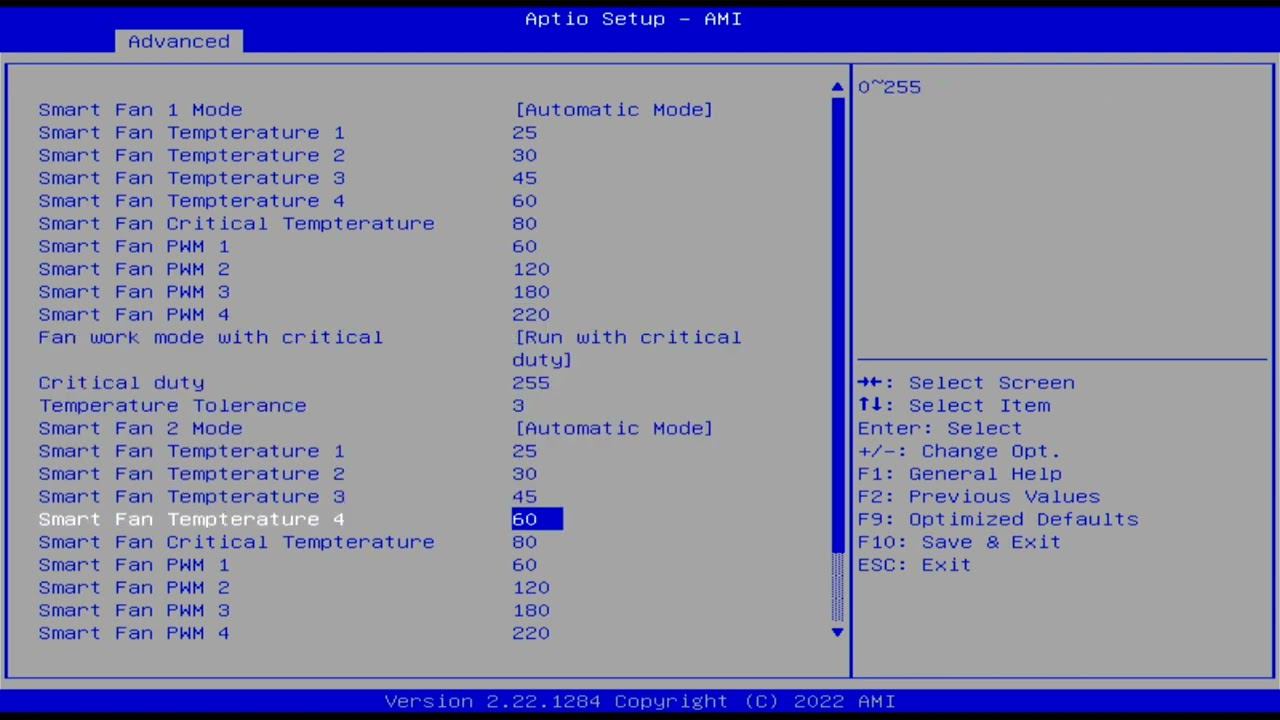This screenshot has height=720, width=1280.
Task: Select the Smart Fan 2 Mode setting label
Action: click(x=140, y=428)
